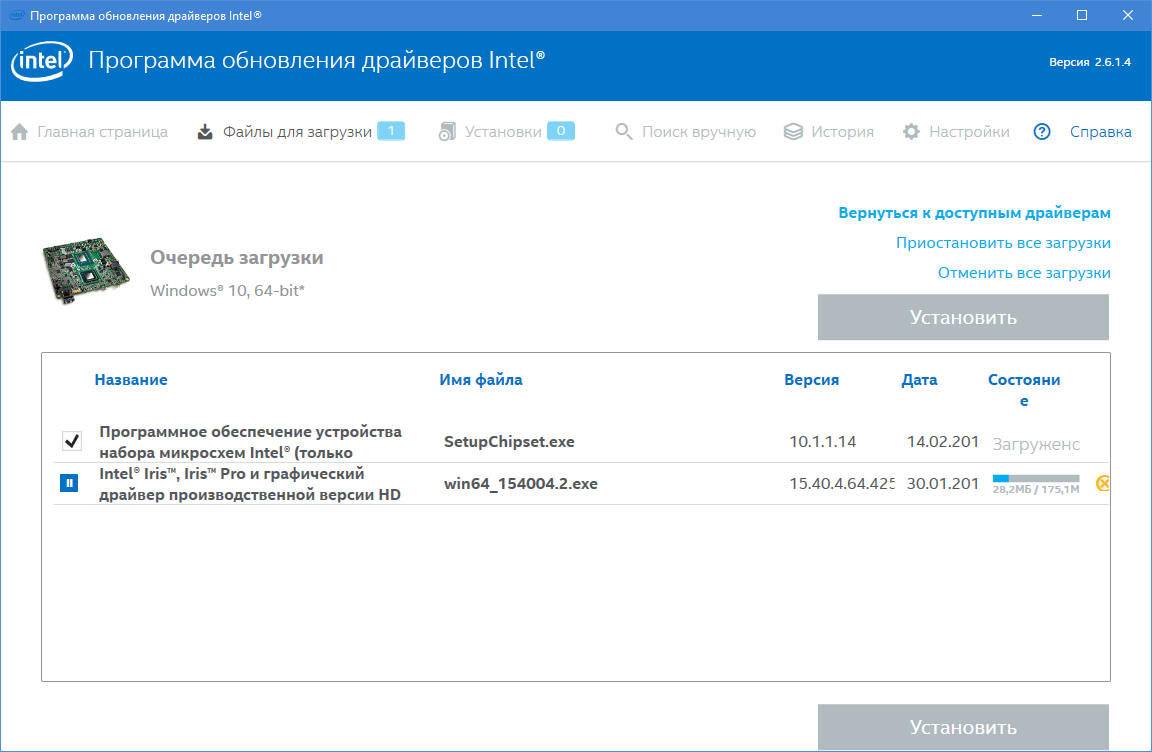Sort by the Название column header
The image size is (1152, 752).
131,380
